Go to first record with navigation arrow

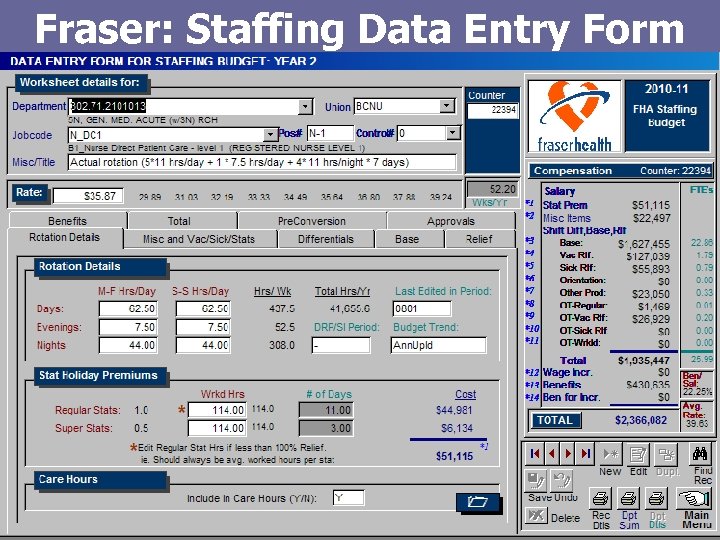click(x=534, y=454)
